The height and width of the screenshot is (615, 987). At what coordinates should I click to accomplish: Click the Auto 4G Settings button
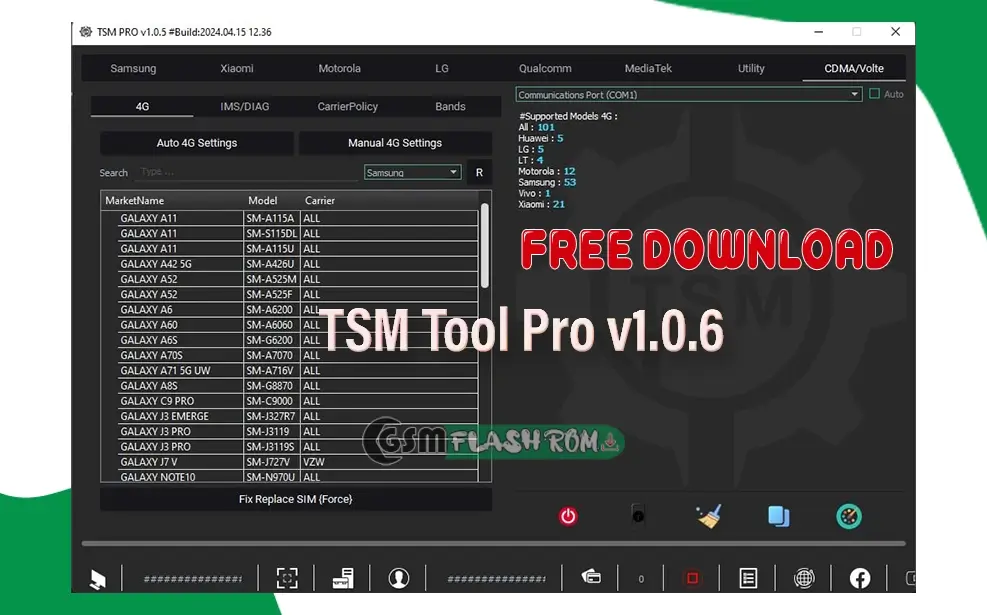tap(196, 142)
